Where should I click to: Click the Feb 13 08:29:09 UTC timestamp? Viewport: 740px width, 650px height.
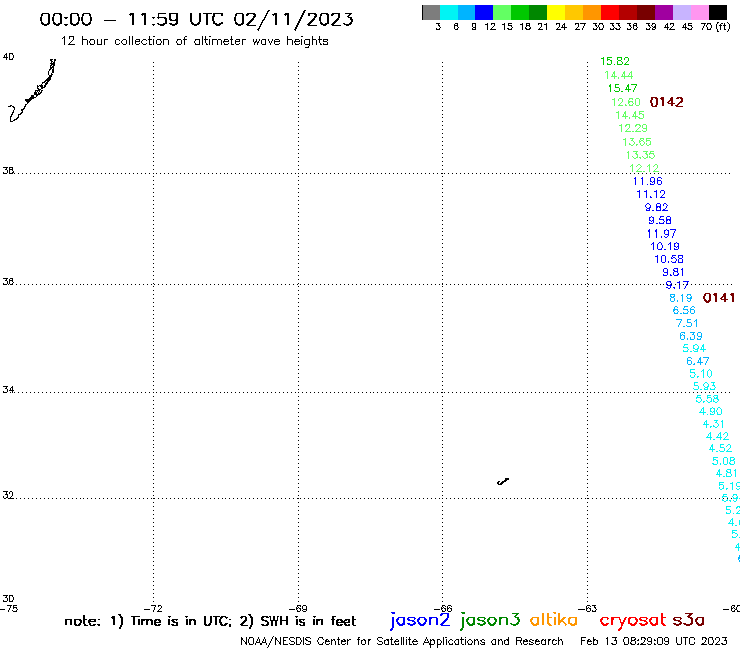pyautogui.click(x=653, y=641)
